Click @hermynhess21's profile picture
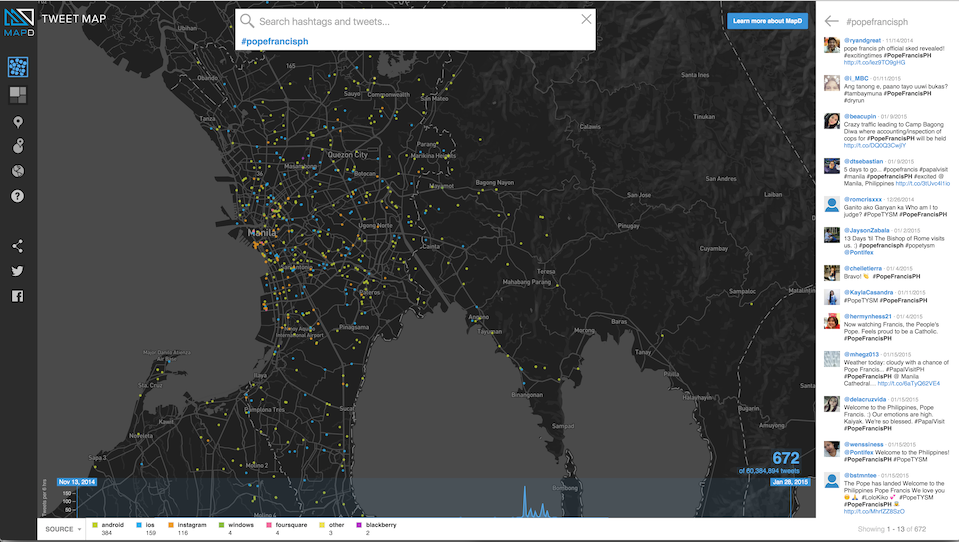The image size is (959, 542). 832,321
